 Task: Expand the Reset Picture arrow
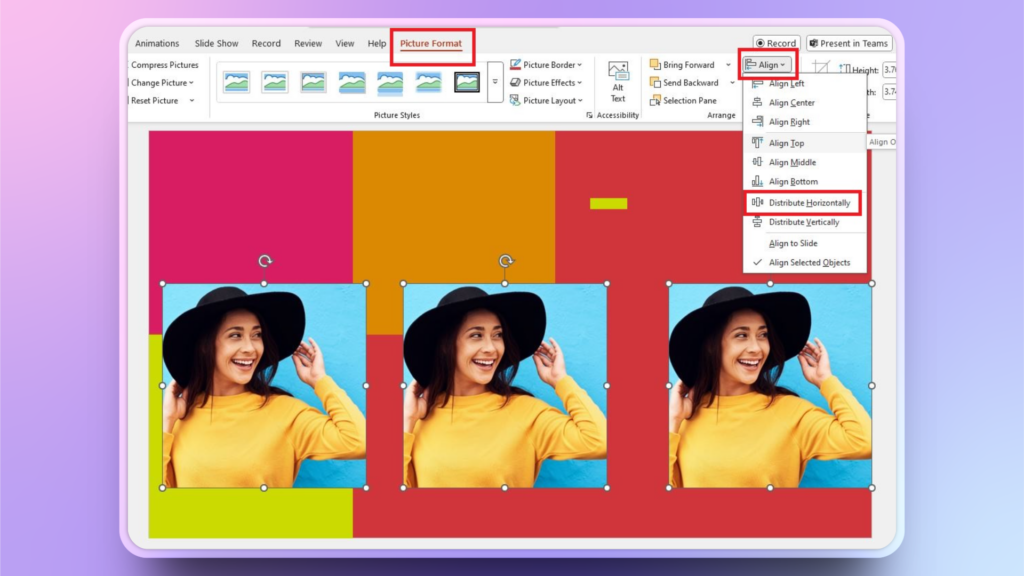coord(192,101)
